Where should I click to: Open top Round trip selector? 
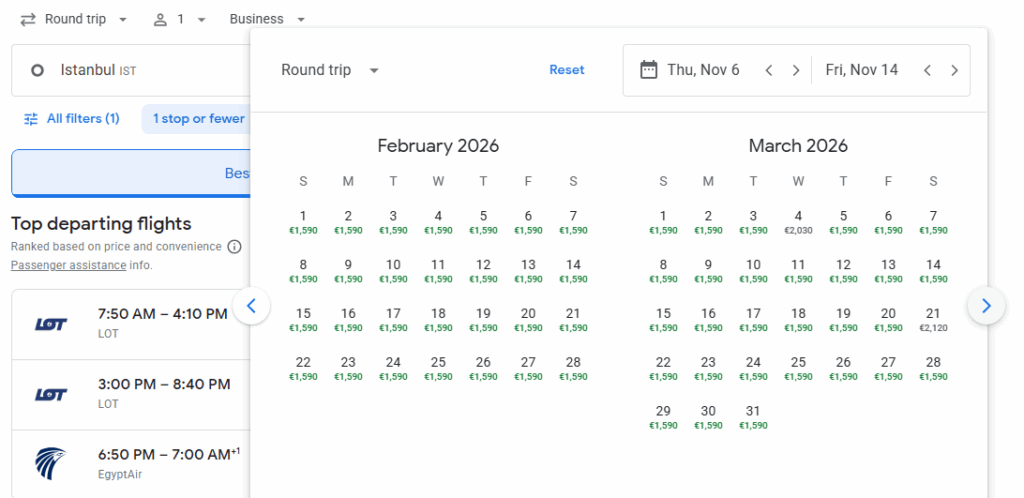point(74,19)
